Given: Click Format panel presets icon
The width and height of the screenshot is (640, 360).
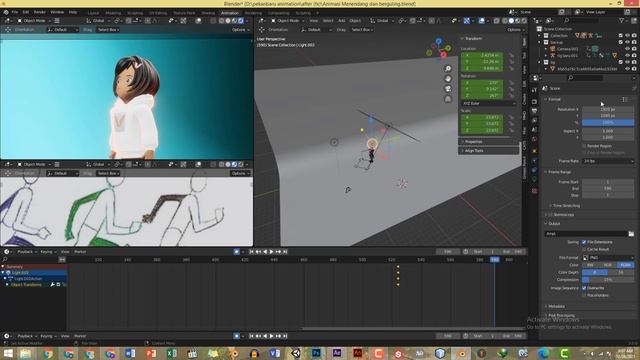Looking at the screenshot, I should coord(625,99).
